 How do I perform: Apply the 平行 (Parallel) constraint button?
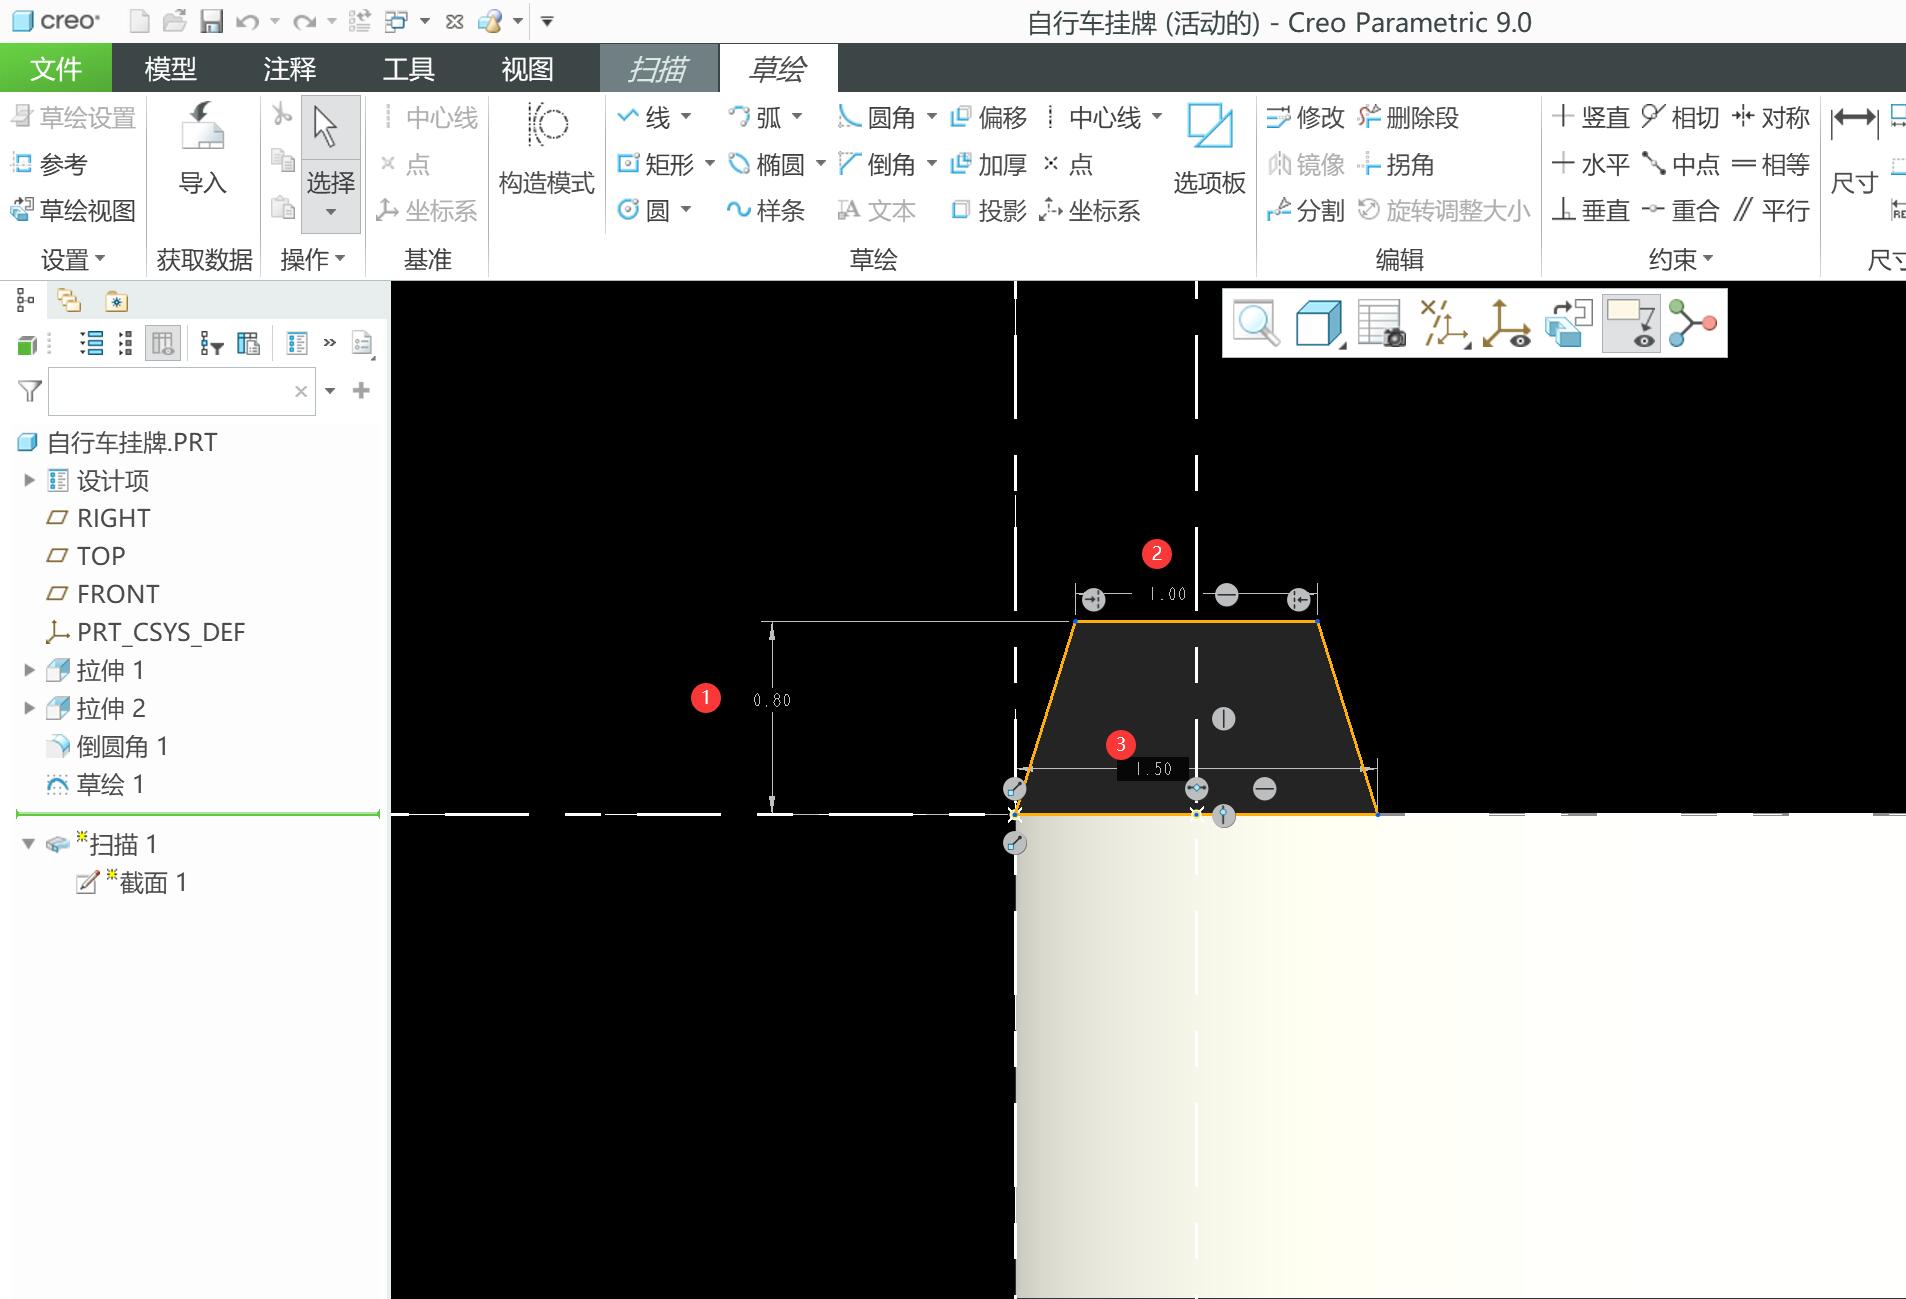1771,210
